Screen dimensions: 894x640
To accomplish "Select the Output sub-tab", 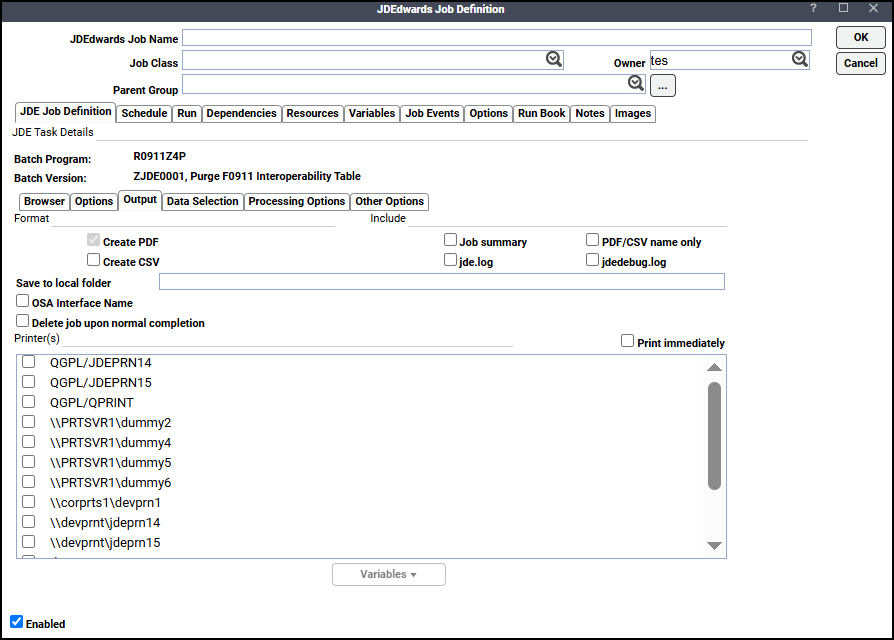I will [x=140, y=200].
